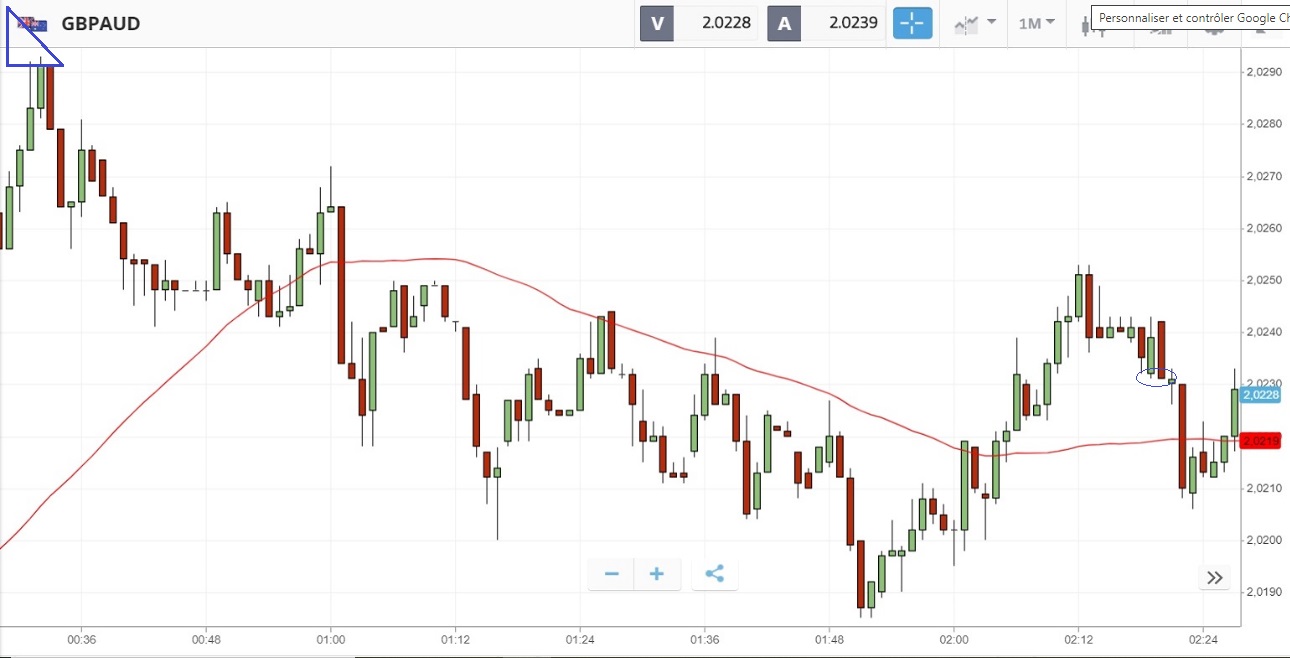This screenshot has width=1290, height=658.
Task: Click the sell price value 2.0228
Action: 727,24
